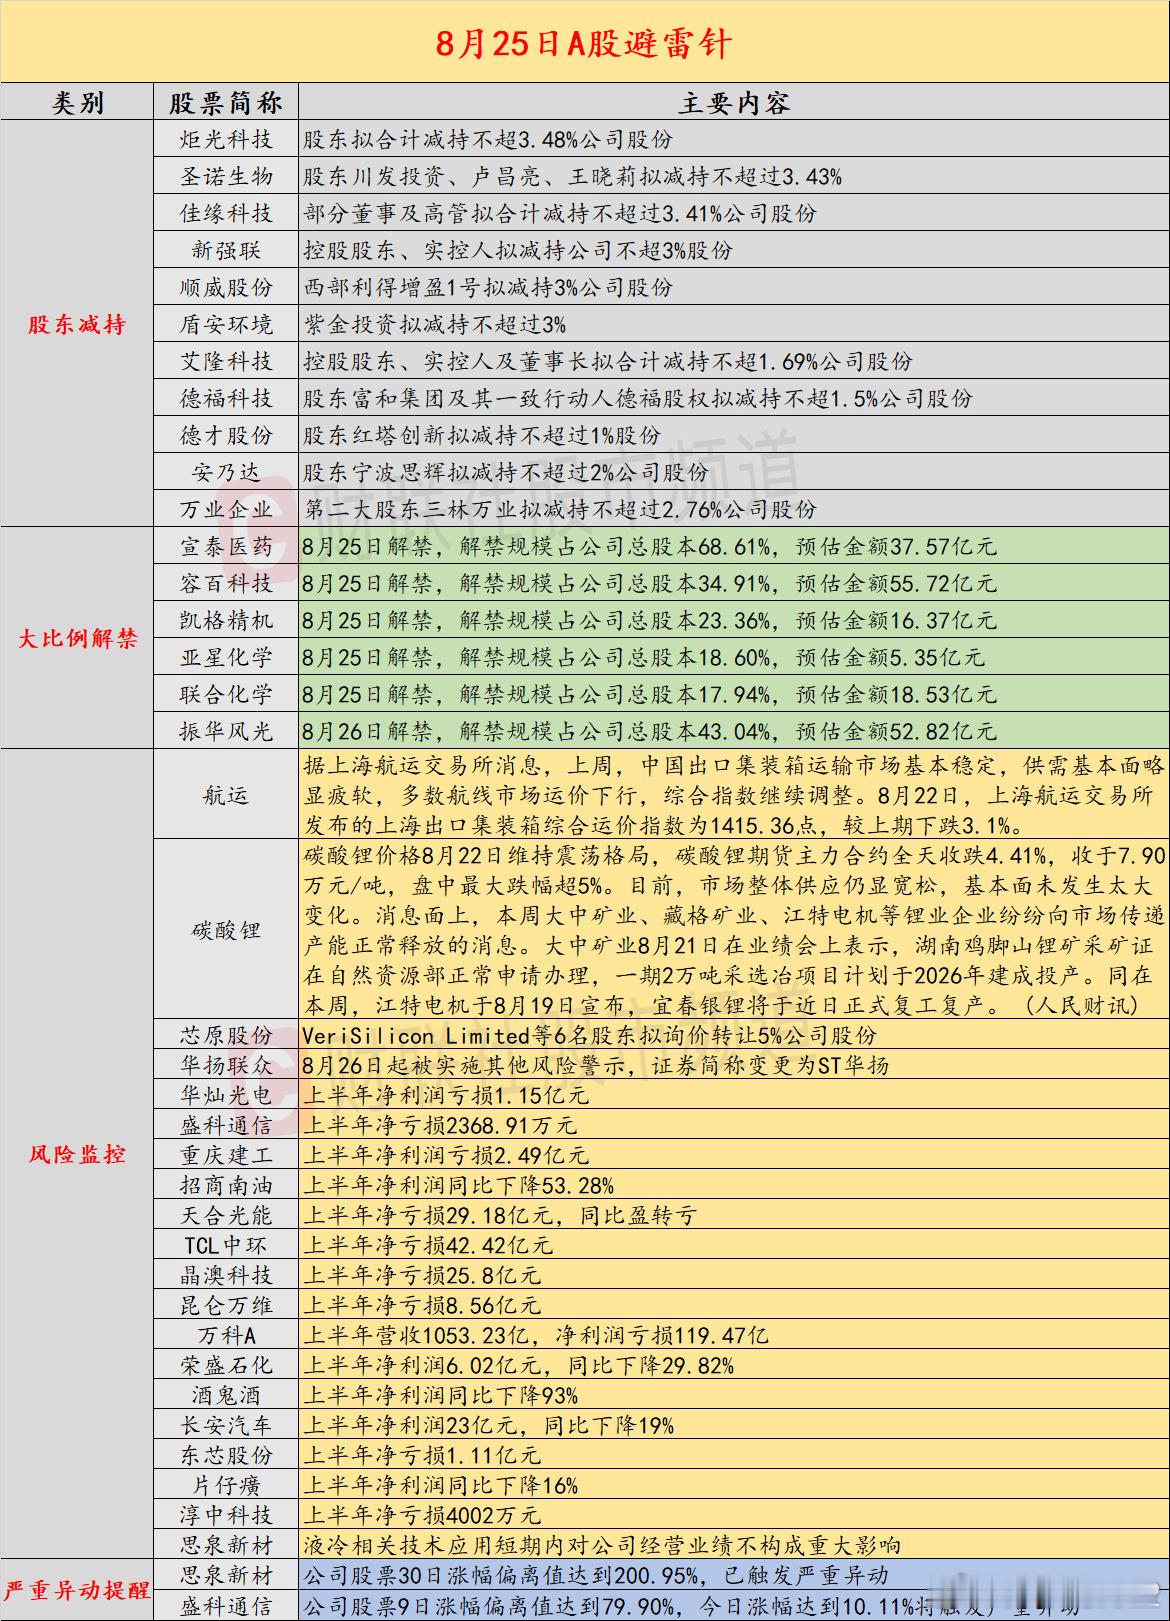Image resolution: width=1170 pixels, height=1621 pixels.
Task: Click content '上半年营收1053.23亿, 净利润亏损119.47亿'
Action: pyautogui.click(x=536, y=1335)
